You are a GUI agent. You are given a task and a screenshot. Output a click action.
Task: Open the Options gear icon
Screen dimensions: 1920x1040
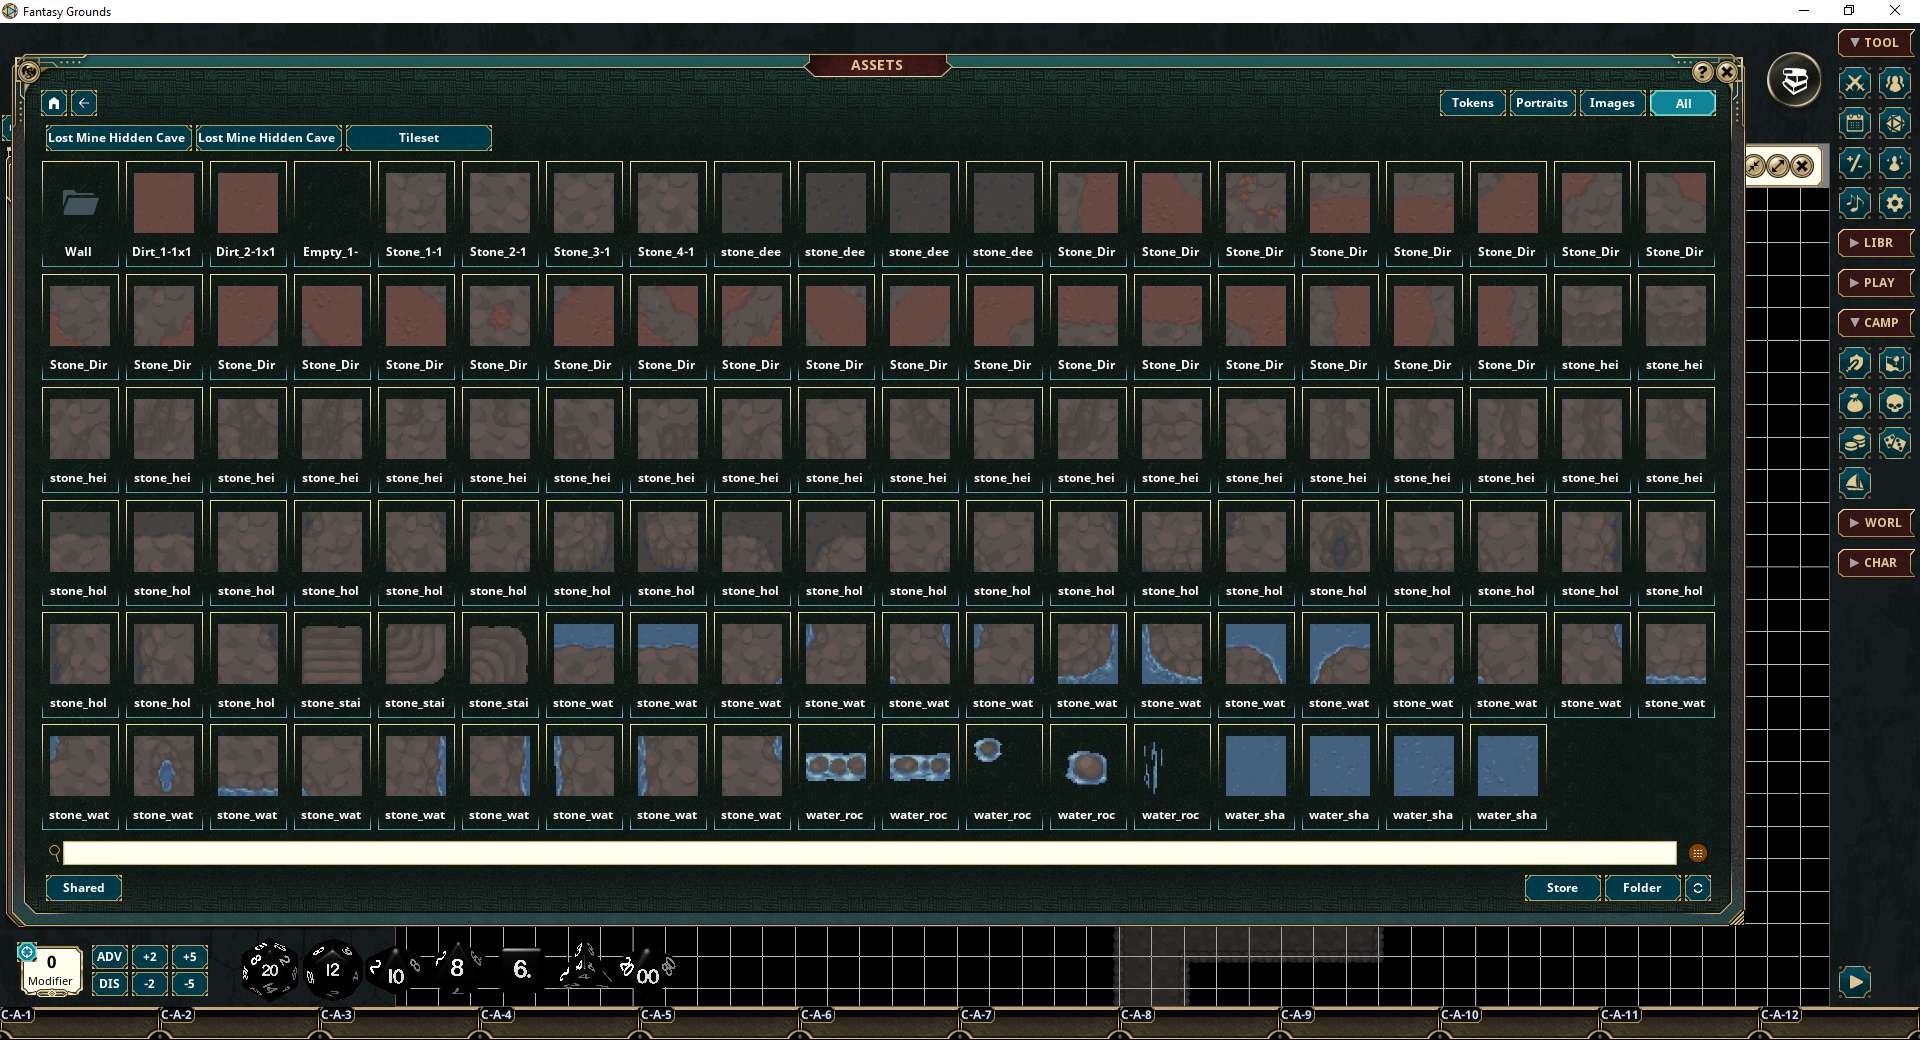(1895, 203)
